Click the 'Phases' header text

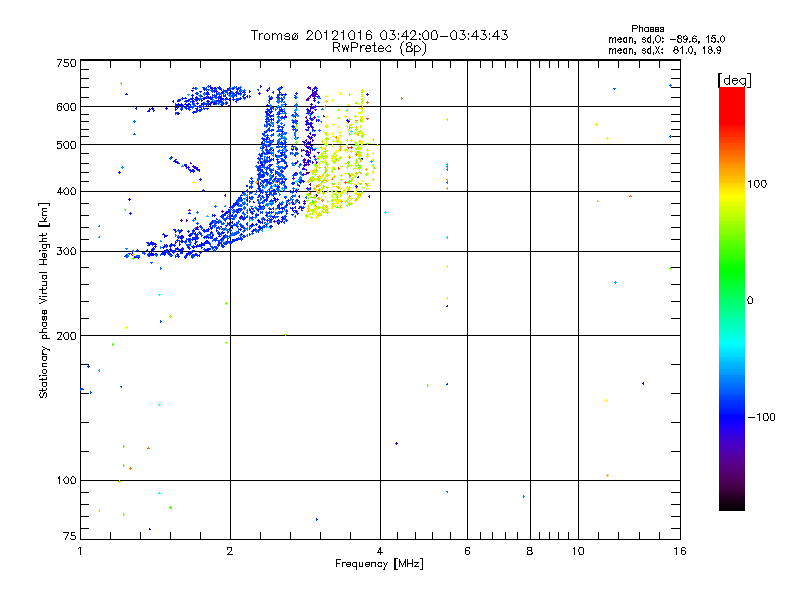point(647,29)
